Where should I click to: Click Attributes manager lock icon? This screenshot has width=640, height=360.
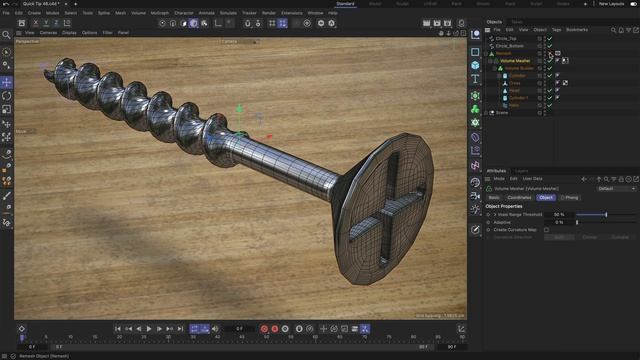click(621, 179)
